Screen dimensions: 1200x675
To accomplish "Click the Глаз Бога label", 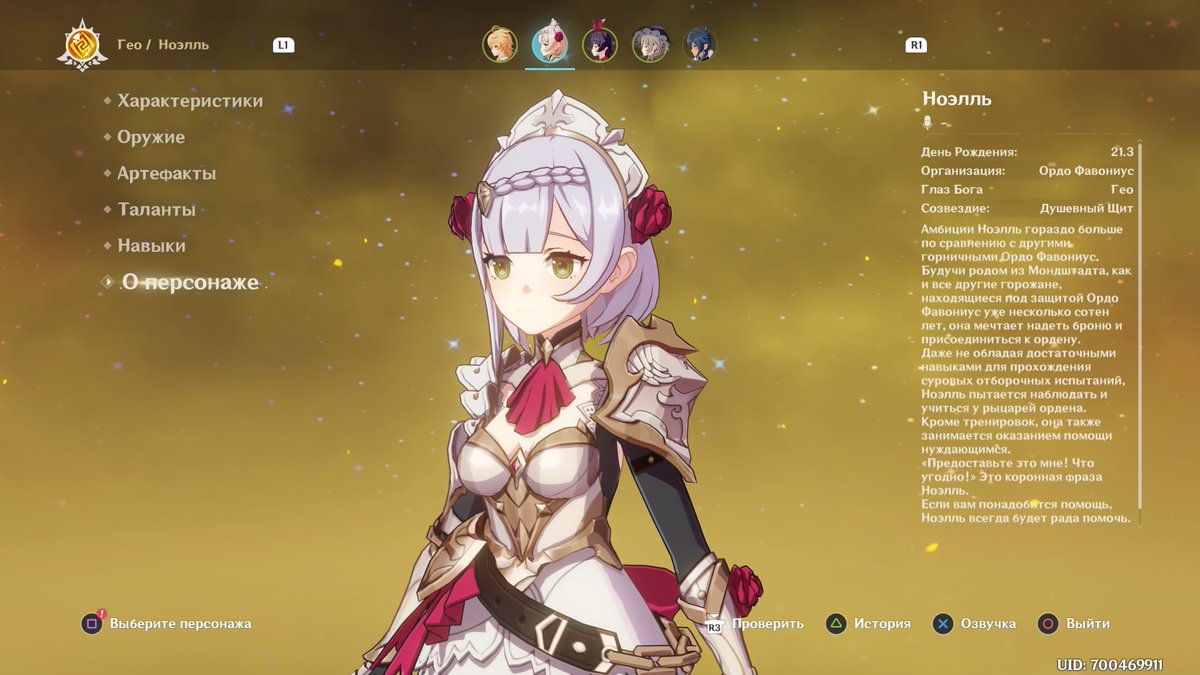I will point(951,190).
